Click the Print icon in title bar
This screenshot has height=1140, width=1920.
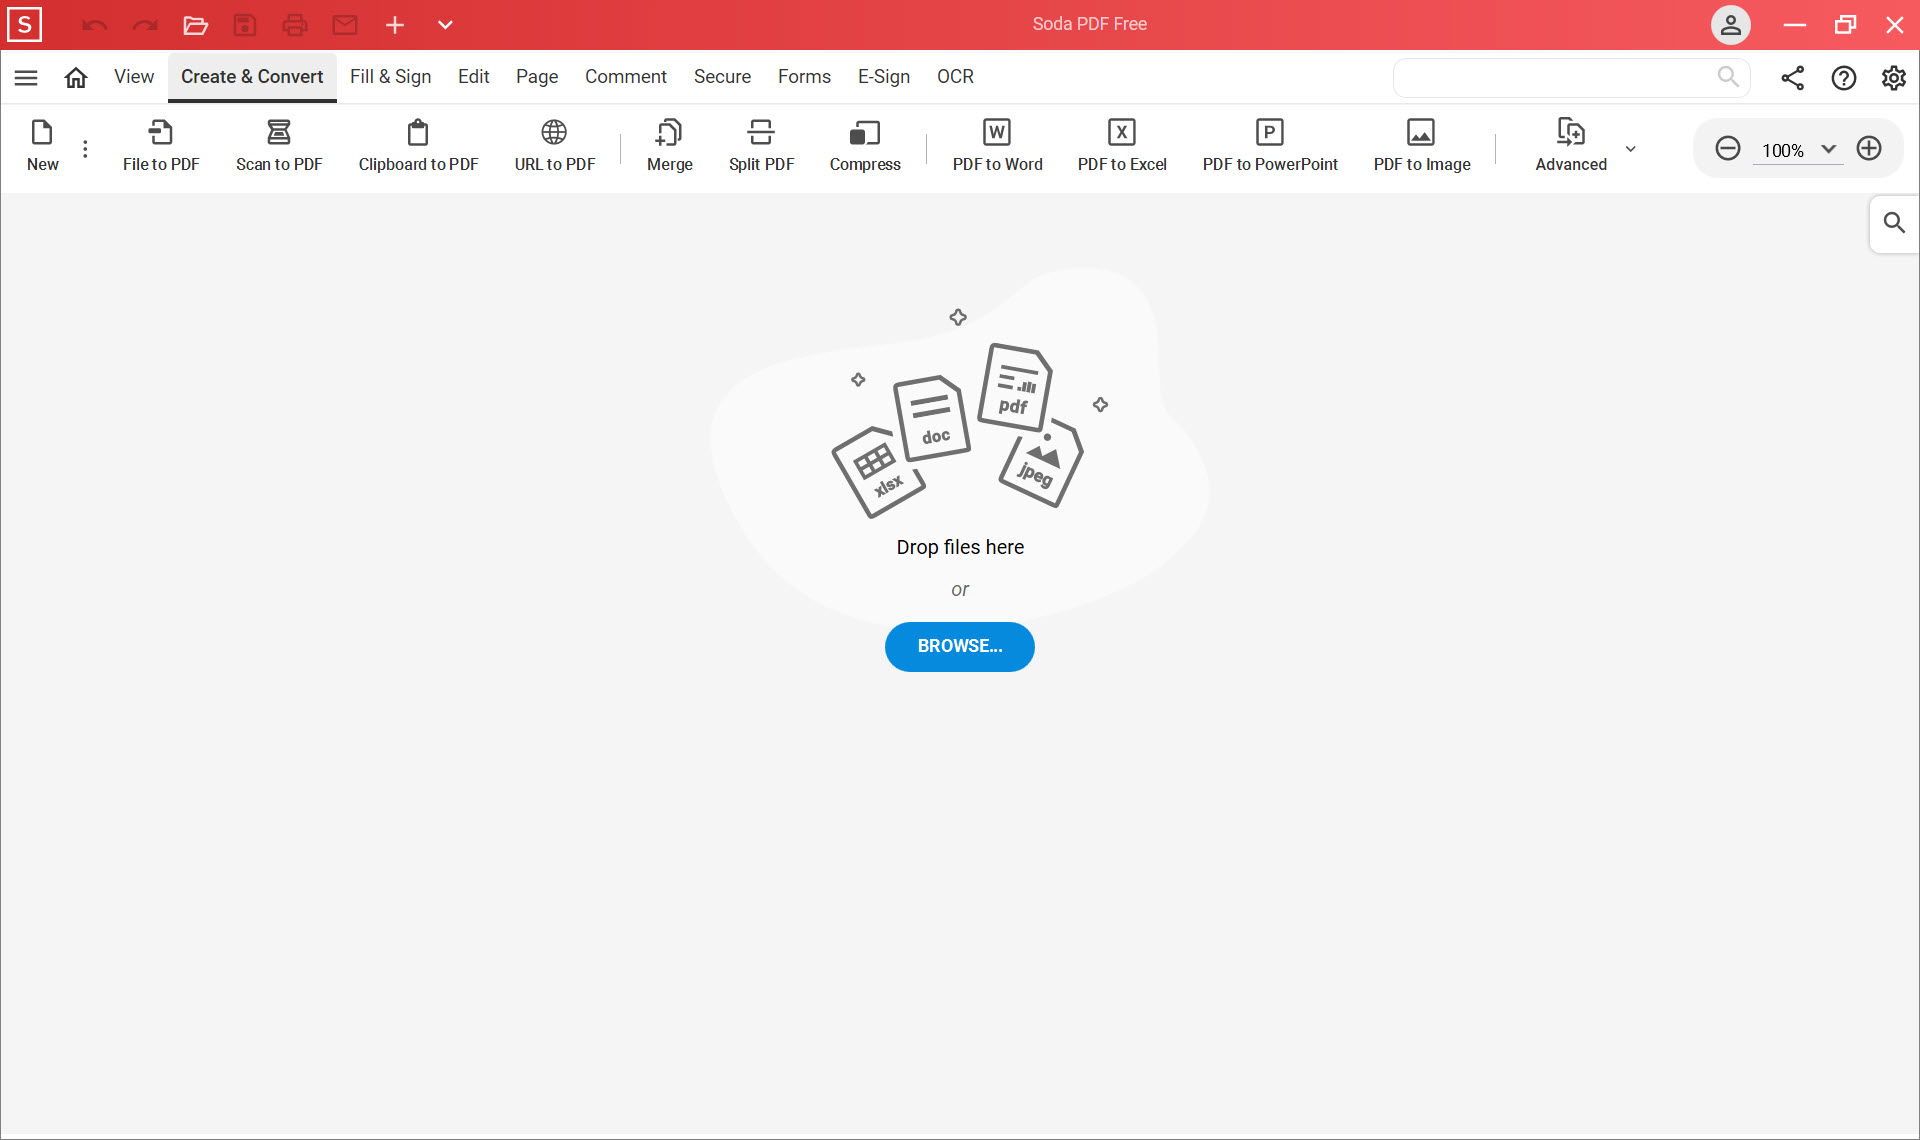click(295, 25)
